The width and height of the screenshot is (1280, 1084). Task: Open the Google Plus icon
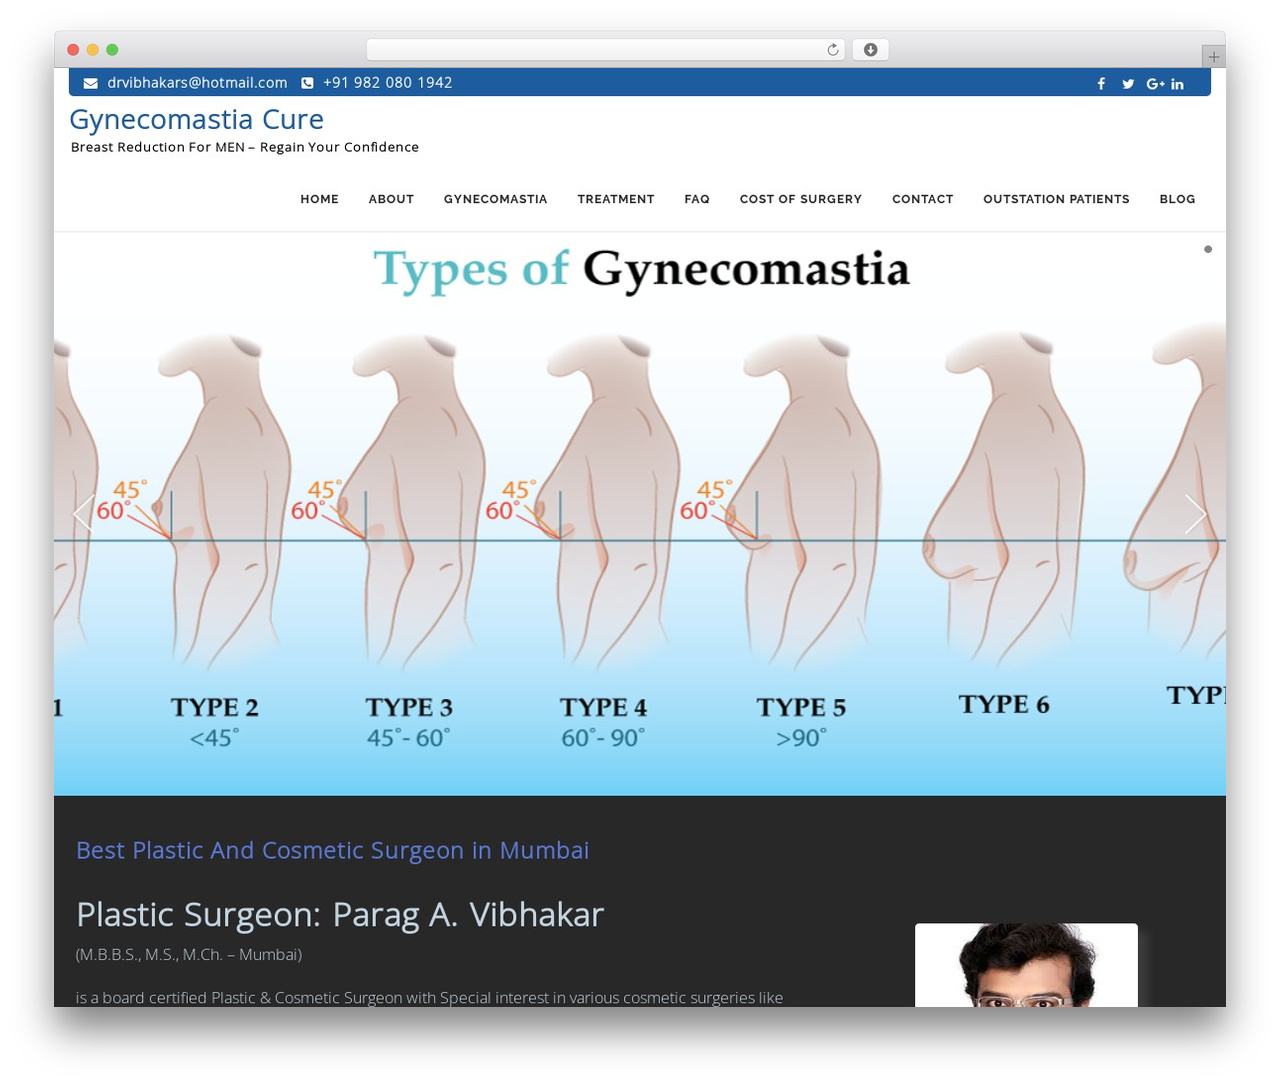tap(1155, 84)
